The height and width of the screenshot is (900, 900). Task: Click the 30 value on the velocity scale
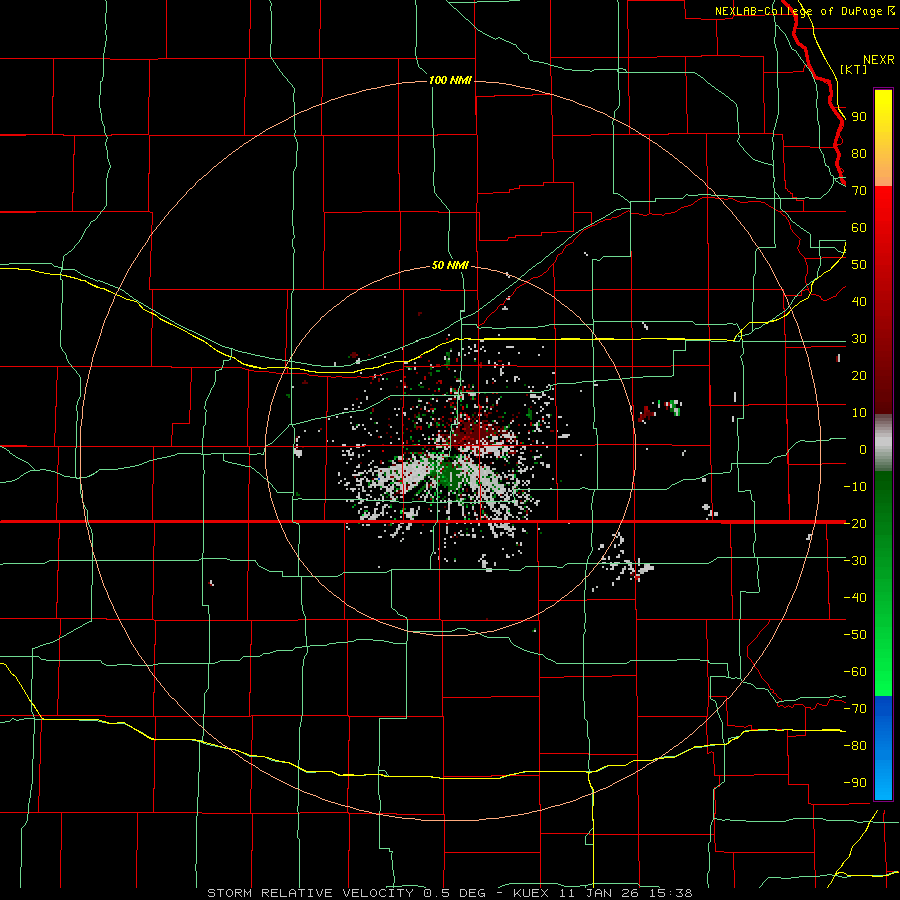click(x=859, y=339)
